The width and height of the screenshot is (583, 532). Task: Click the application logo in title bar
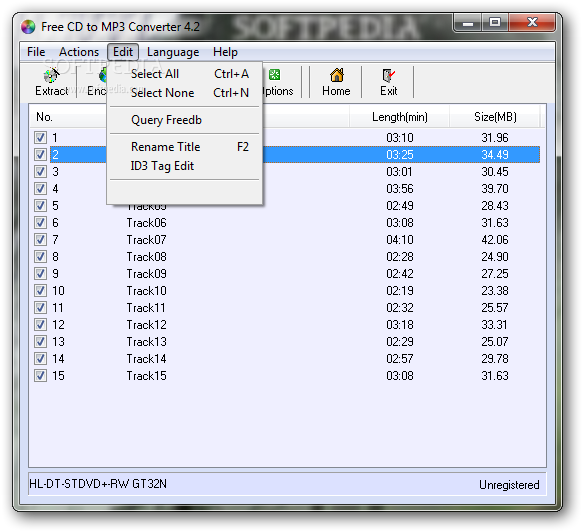point(28,27)
